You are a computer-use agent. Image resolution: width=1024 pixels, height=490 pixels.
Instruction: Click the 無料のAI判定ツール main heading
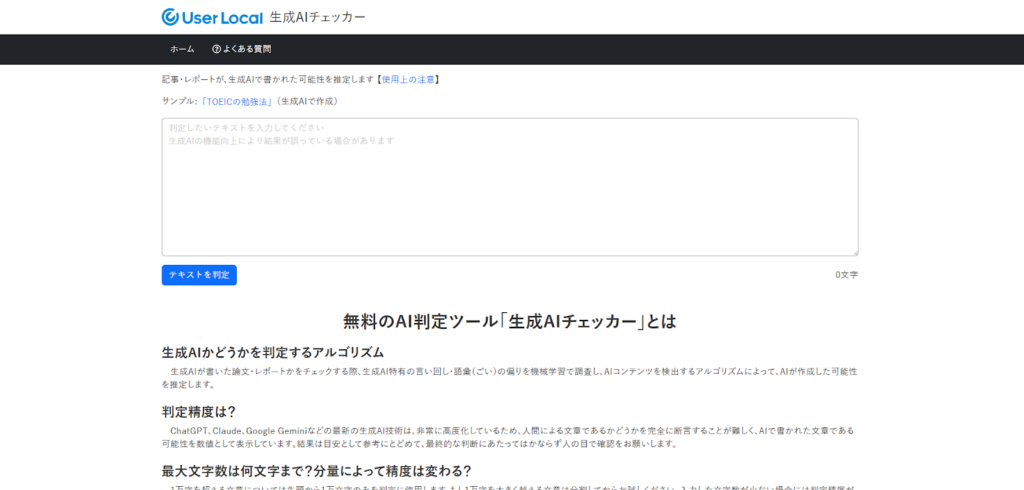[x=509, y=321]
